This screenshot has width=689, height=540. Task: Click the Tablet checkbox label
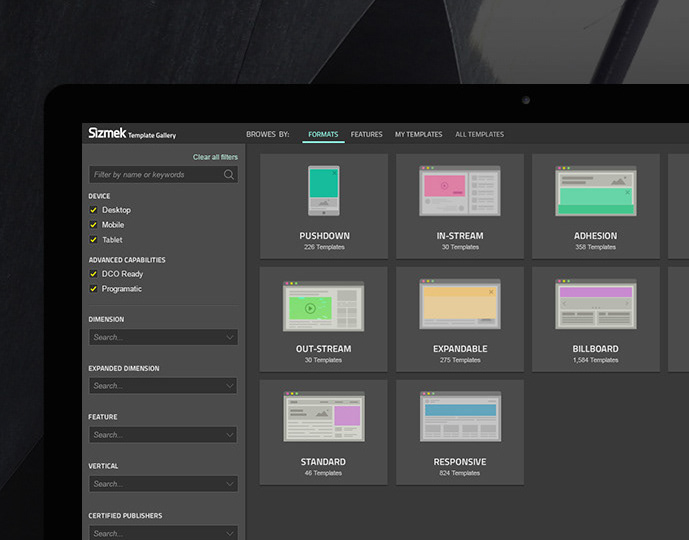pyautogui.click(x=112, y=239)
